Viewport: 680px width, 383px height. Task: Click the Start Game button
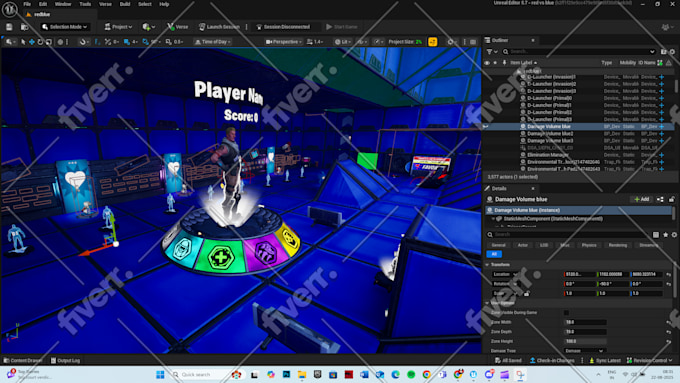pos(342,27)
